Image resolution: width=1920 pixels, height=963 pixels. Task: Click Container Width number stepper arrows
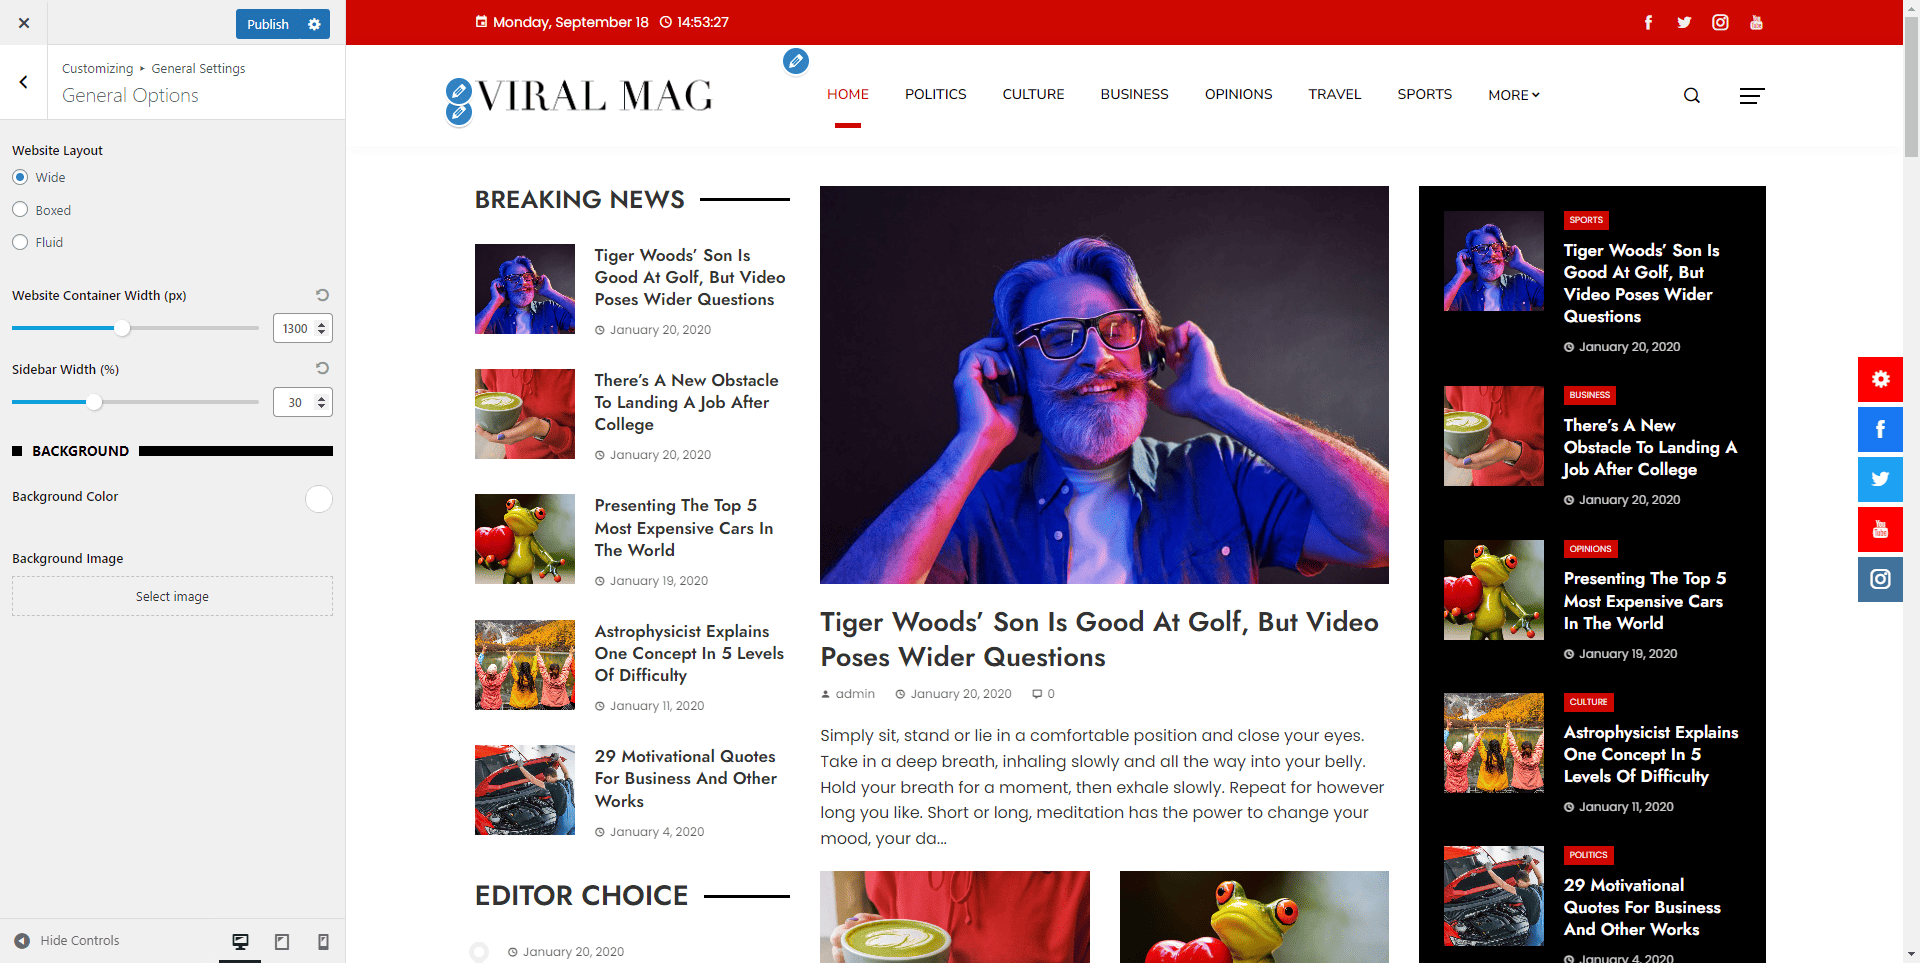pyautogui.click(x=321, y=328)
